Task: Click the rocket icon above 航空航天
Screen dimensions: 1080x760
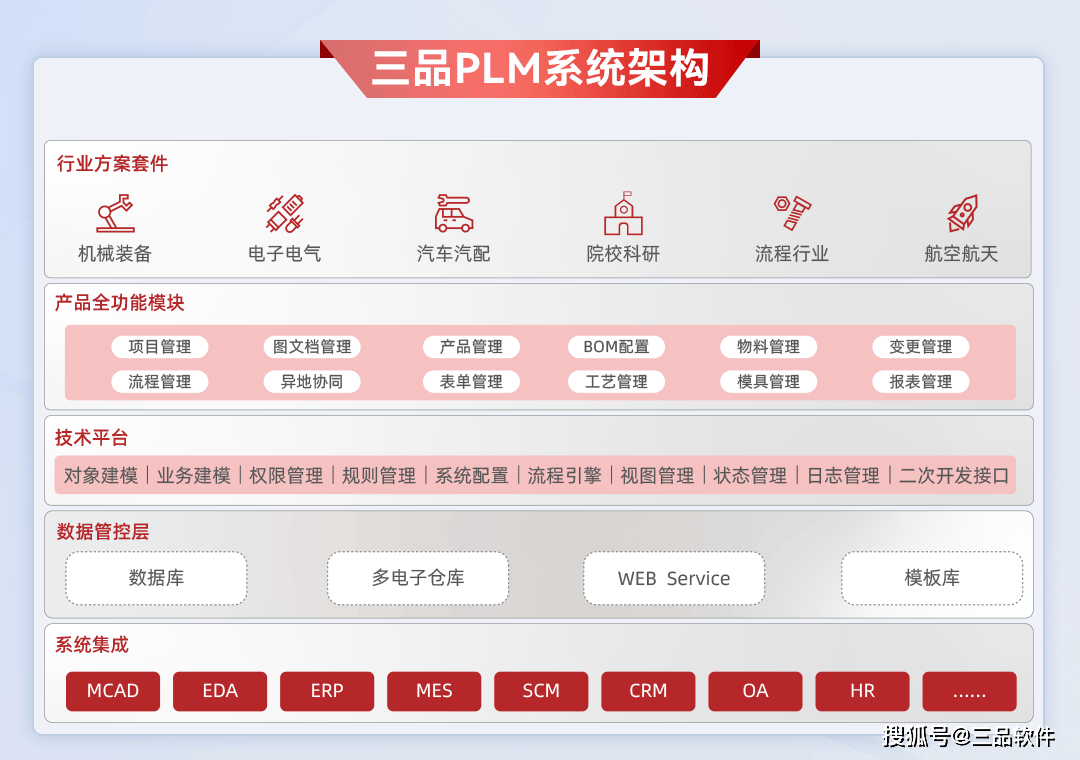Action: (962, 213)
